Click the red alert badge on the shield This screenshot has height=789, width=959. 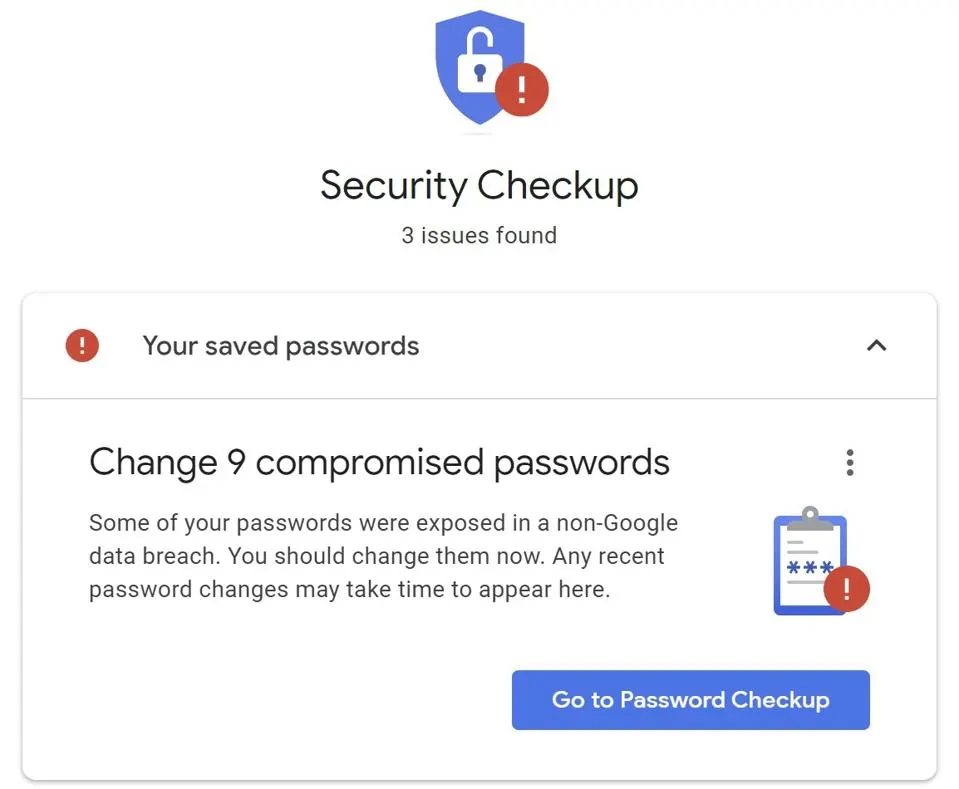(521, 89)
